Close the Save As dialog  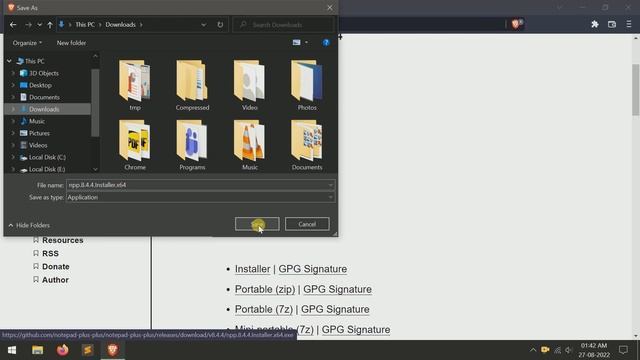(x=330, y=7)
